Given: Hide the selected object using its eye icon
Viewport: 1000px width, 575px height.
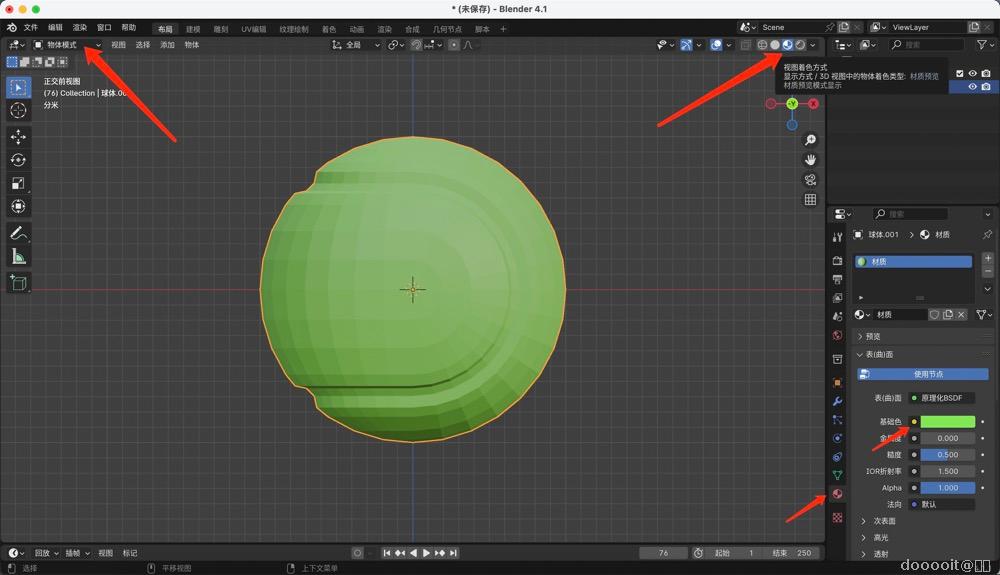Looking at the screenshot, I should point(972,87).
